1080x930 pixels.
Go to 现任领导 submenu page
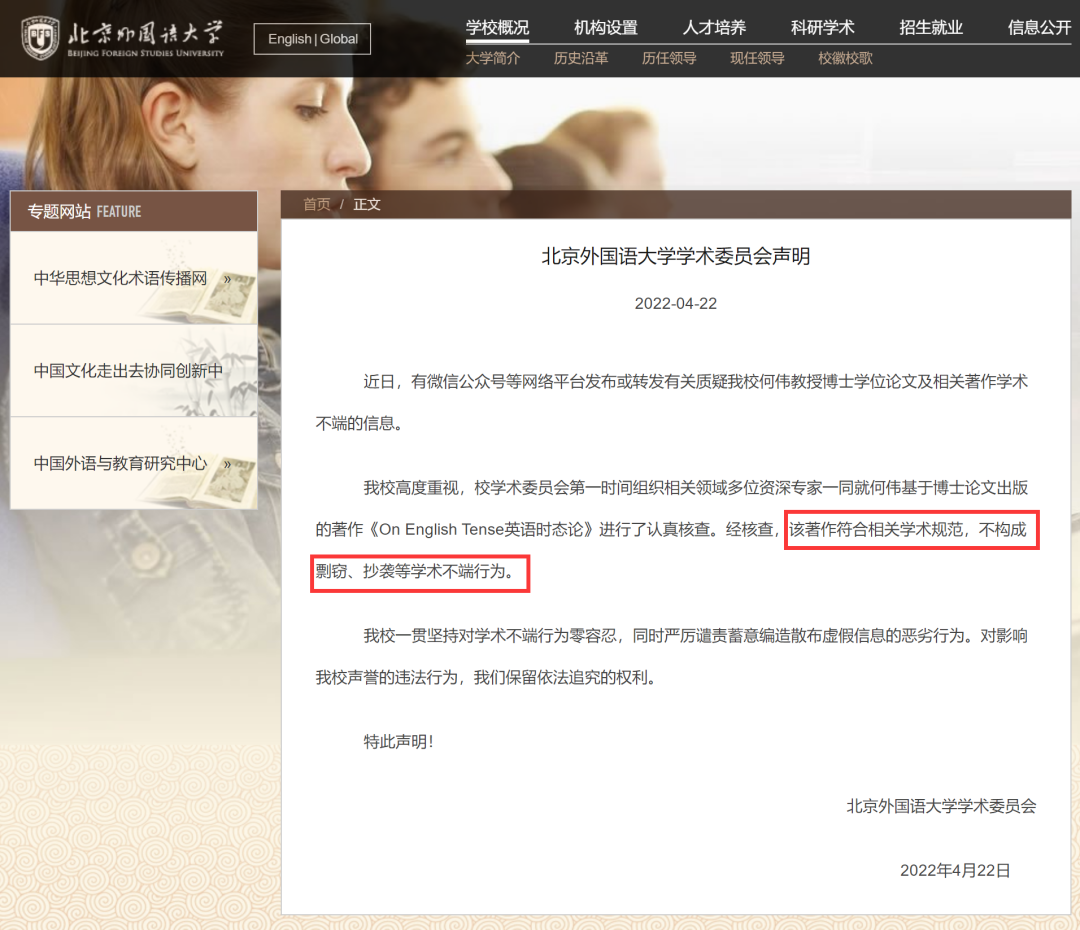coord(757,59)
